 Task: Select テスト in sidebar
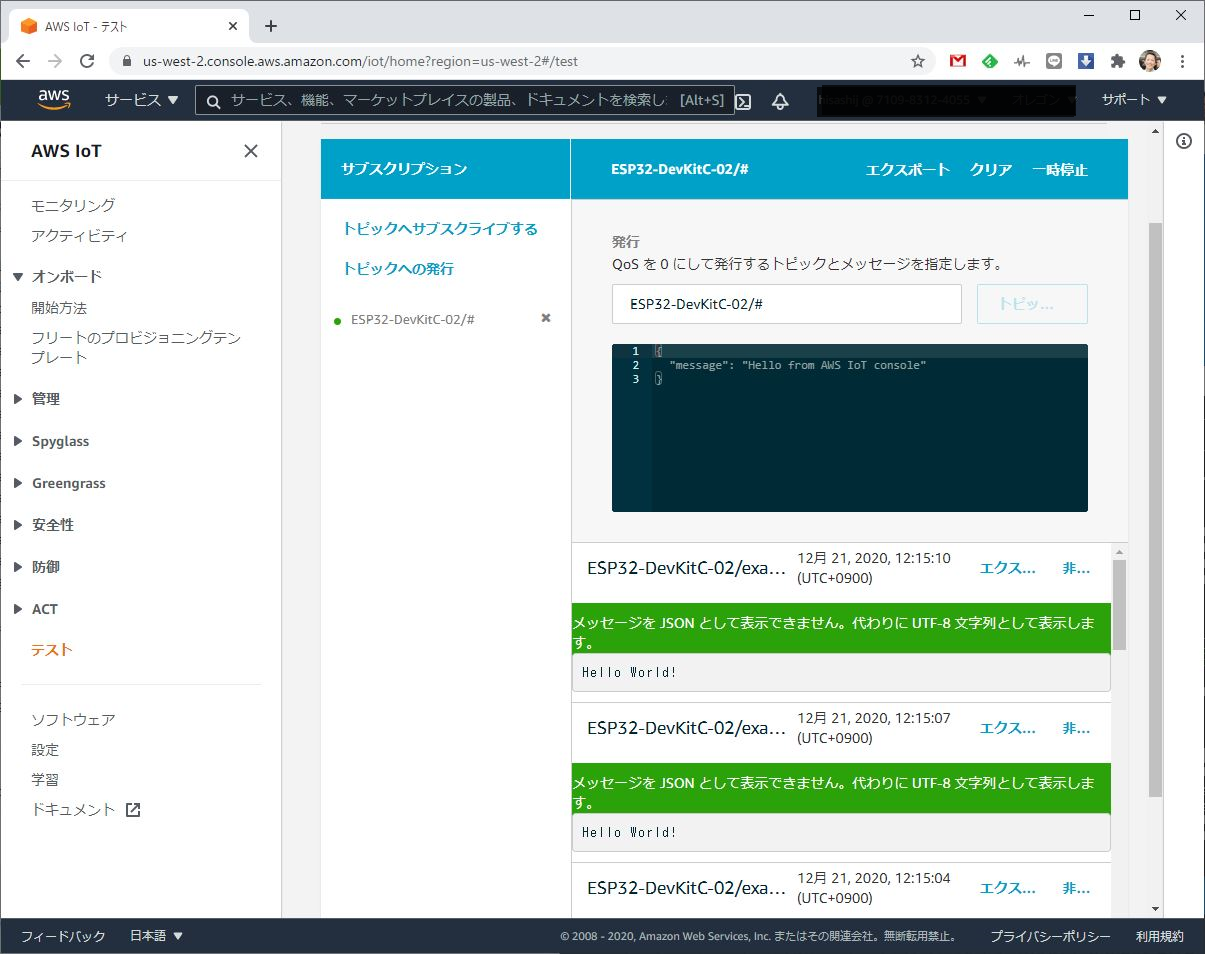pos(51,650)
